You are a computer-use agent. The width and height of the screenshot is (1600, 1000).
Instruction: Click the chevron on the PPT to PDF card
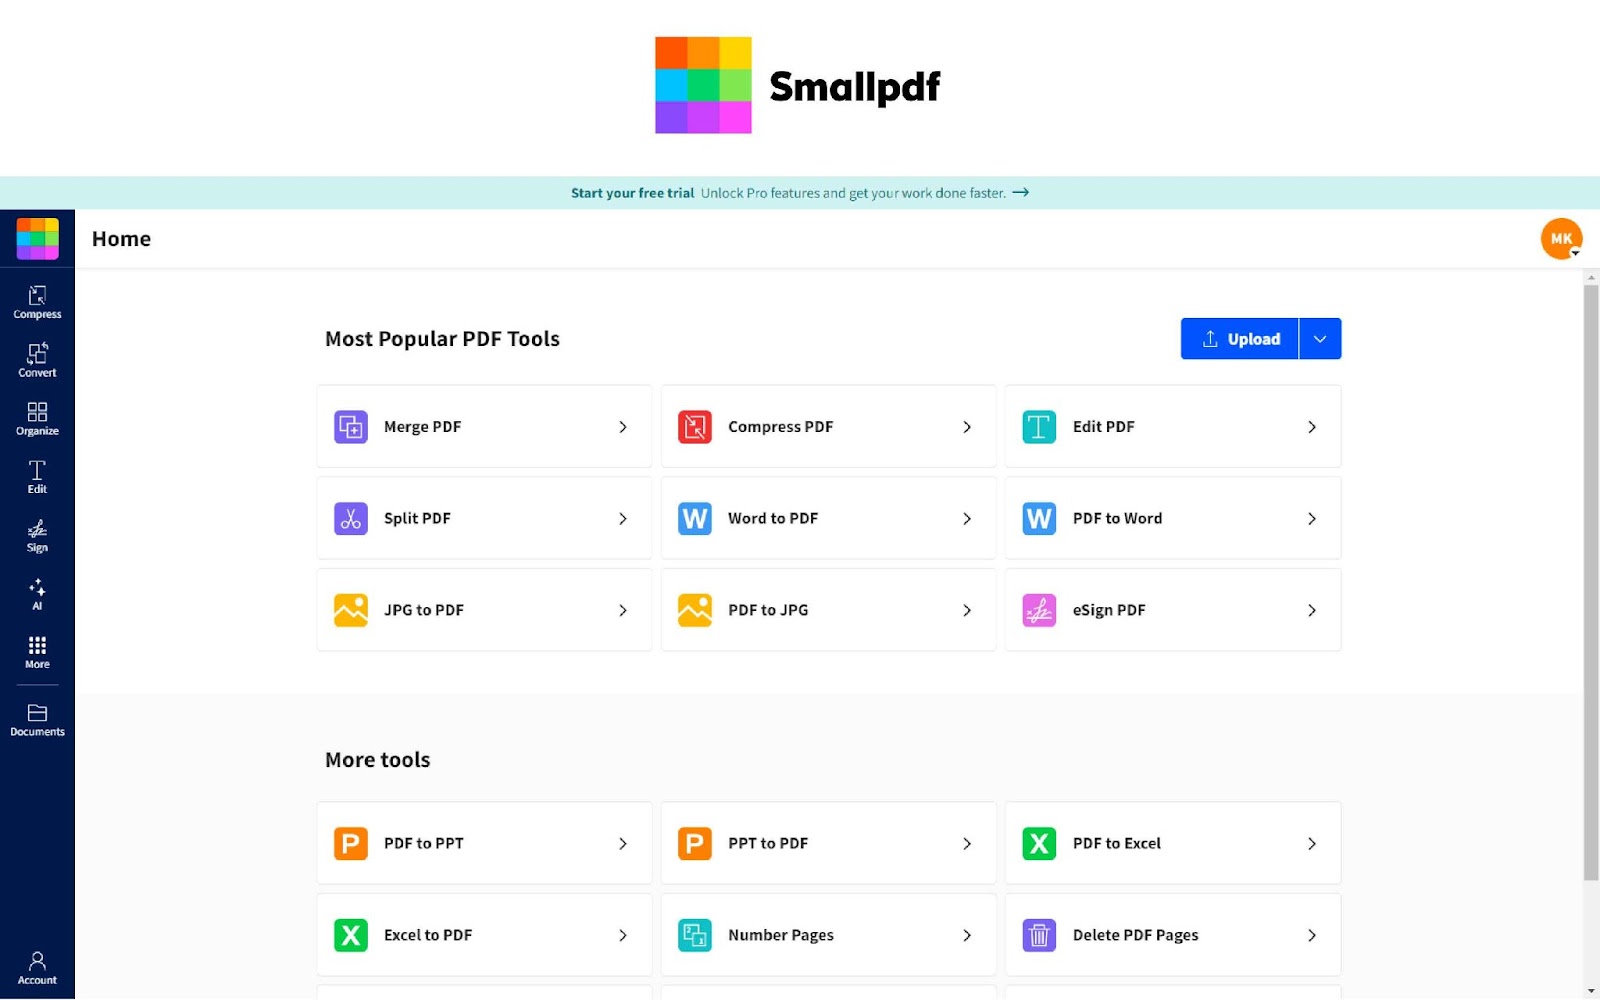coord(967,844)
